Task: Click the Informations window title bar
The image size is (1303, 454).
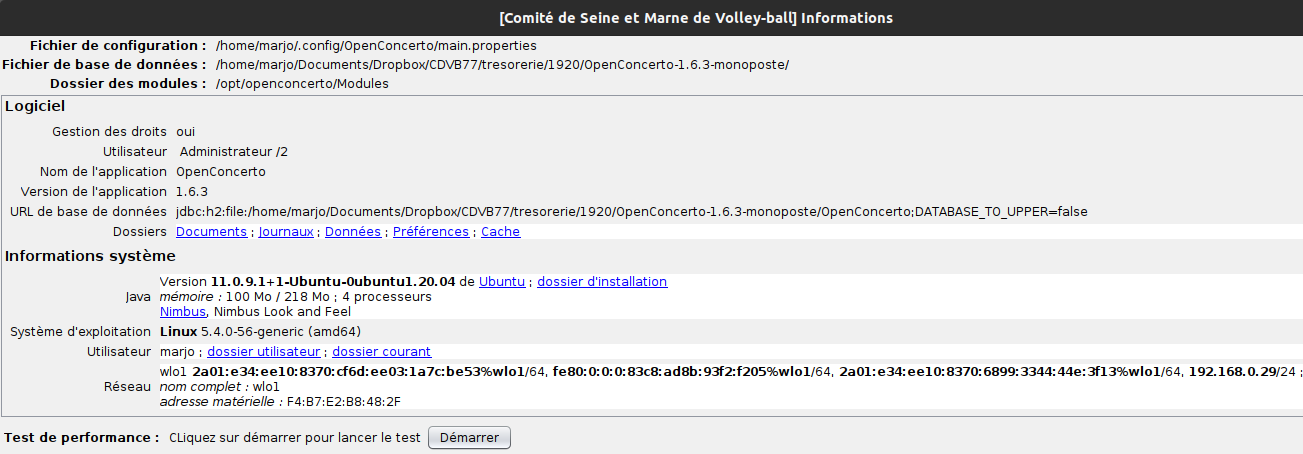Action: pyautogui.click(x=651, y=18)
